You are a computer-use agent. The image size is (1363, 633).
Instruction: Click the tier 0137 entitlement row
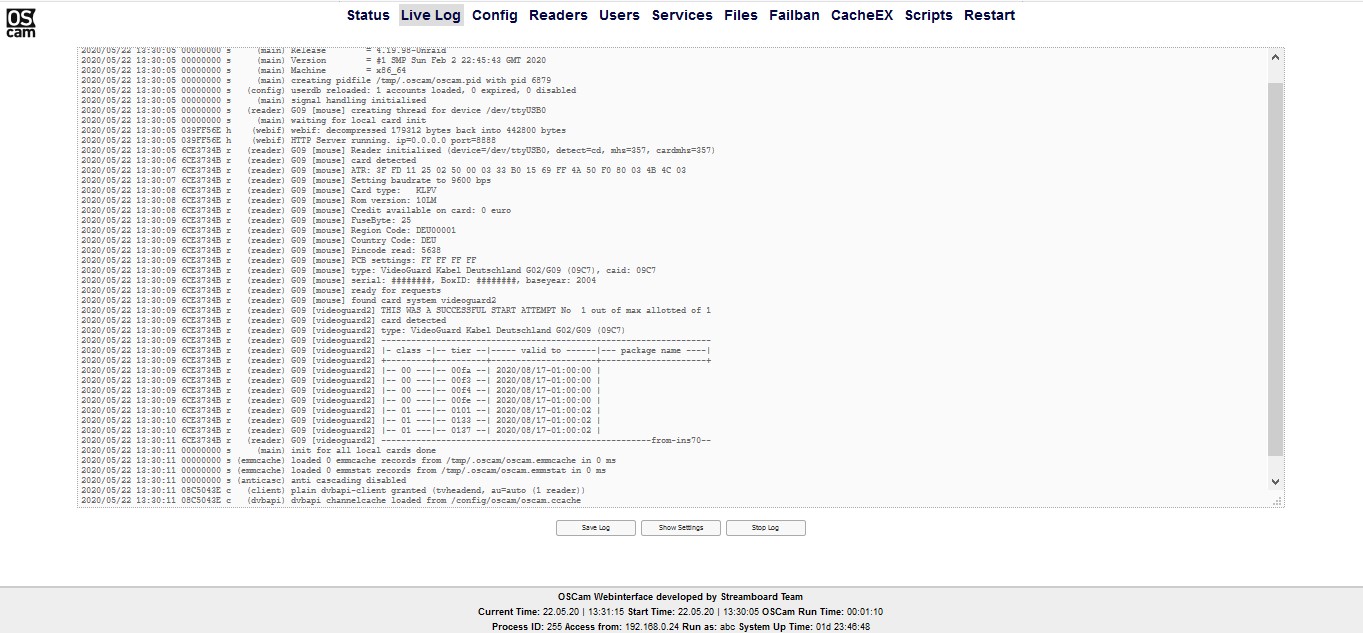pyautogui.click(x=341, y=430)
